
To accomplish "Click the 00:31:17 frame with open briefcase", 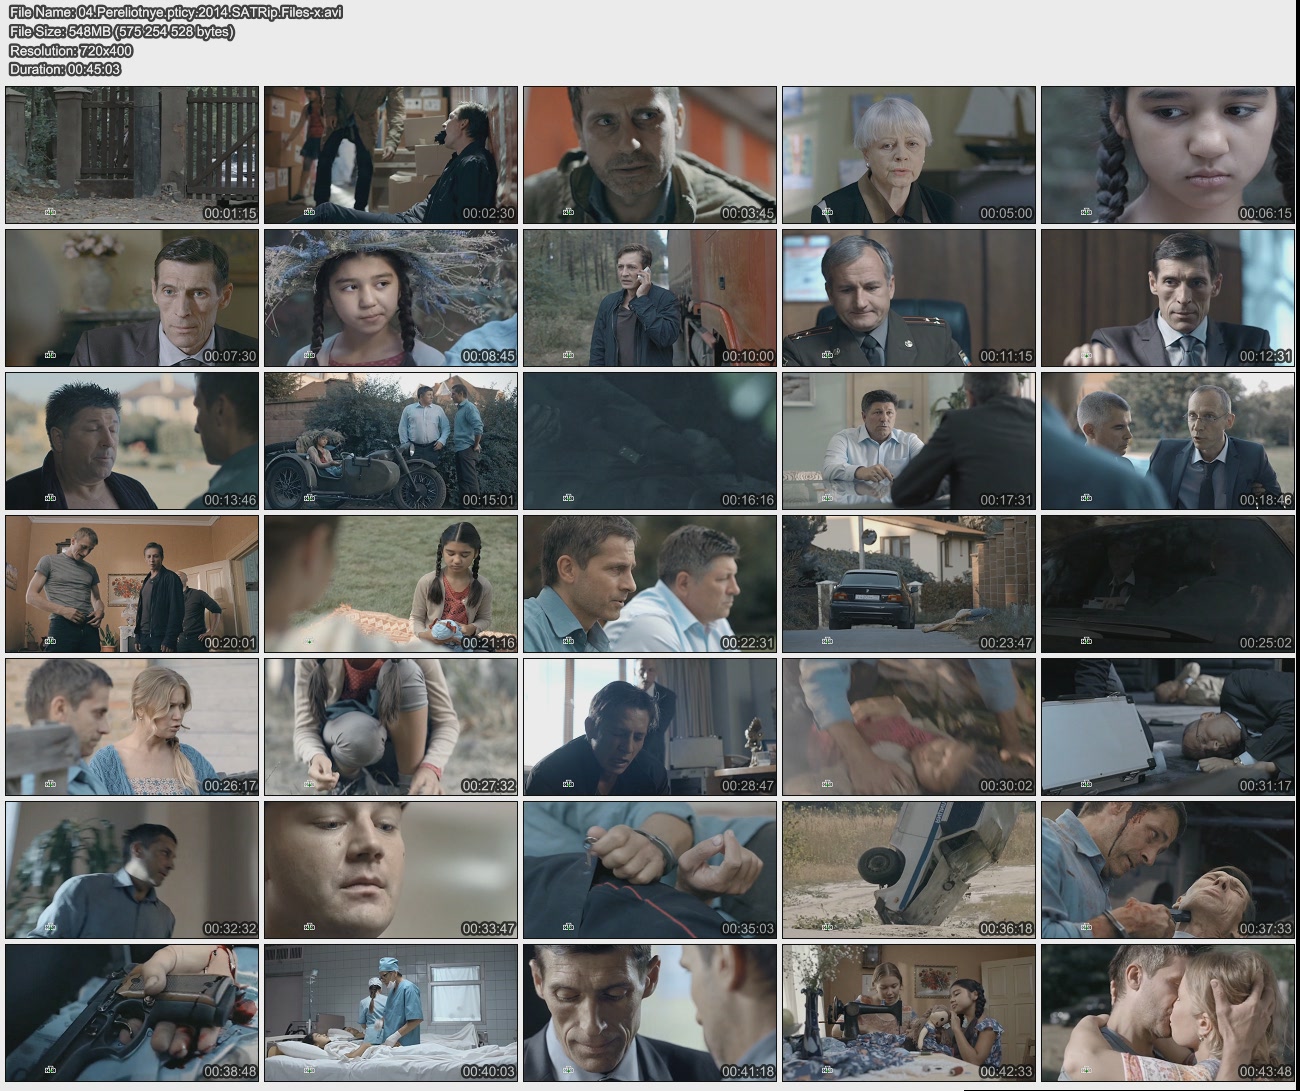I will tap(1167, 727).
